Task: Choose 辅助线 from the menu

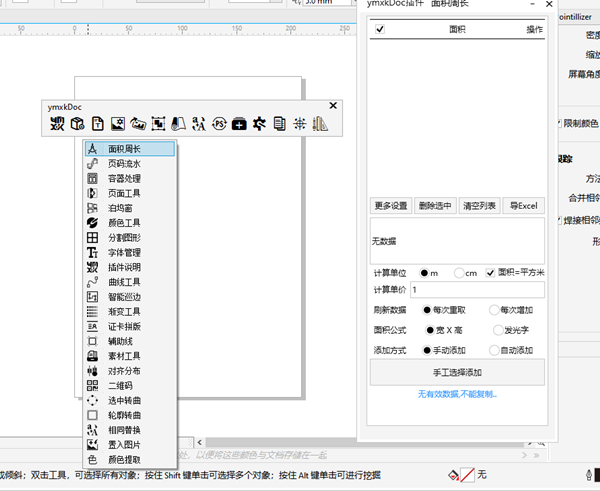Action: pyautogui.click(x=130, y=341)
